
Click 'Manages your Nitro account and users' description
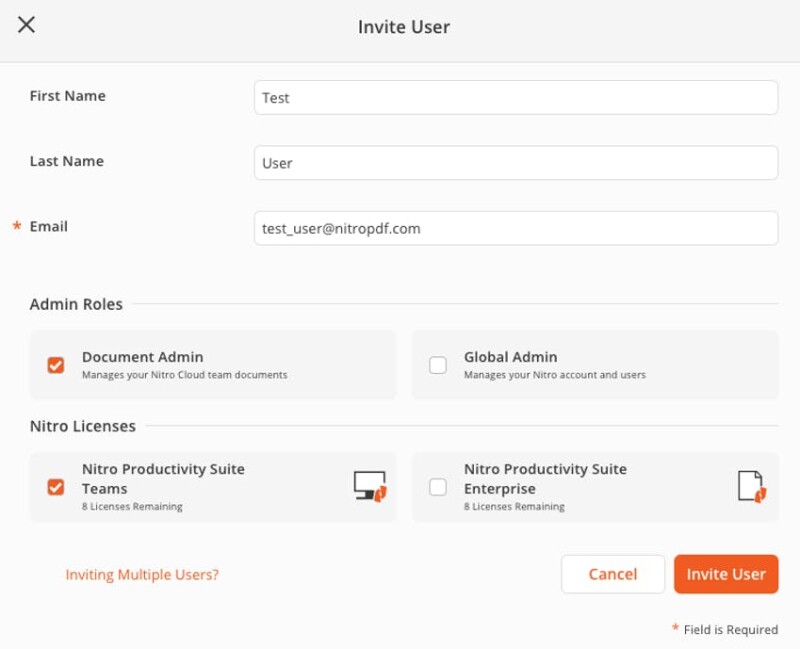(x=555, y=375)
